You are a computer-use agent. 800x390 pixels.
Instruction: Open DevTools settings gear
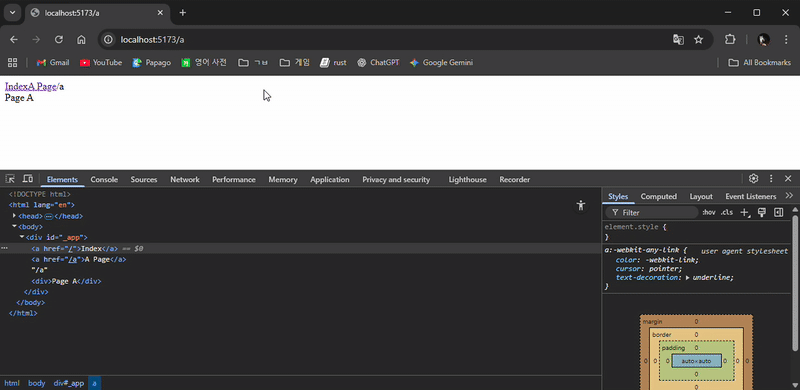click(x=754, y=179)
